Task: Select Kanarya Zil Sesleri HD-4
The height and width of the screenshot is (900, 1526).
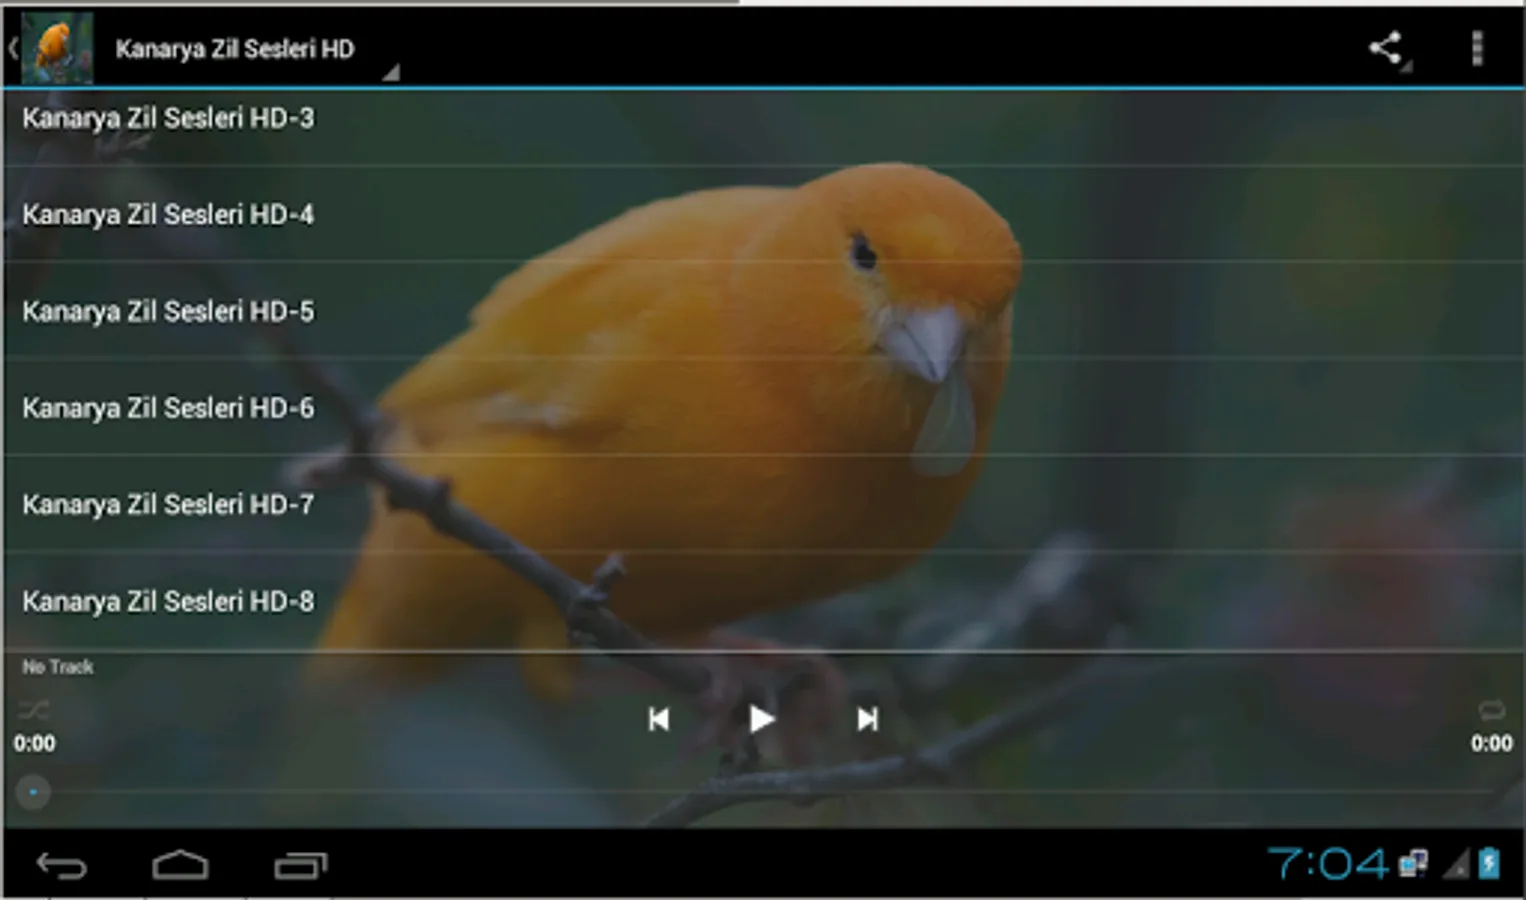Action: pos(763,214)
